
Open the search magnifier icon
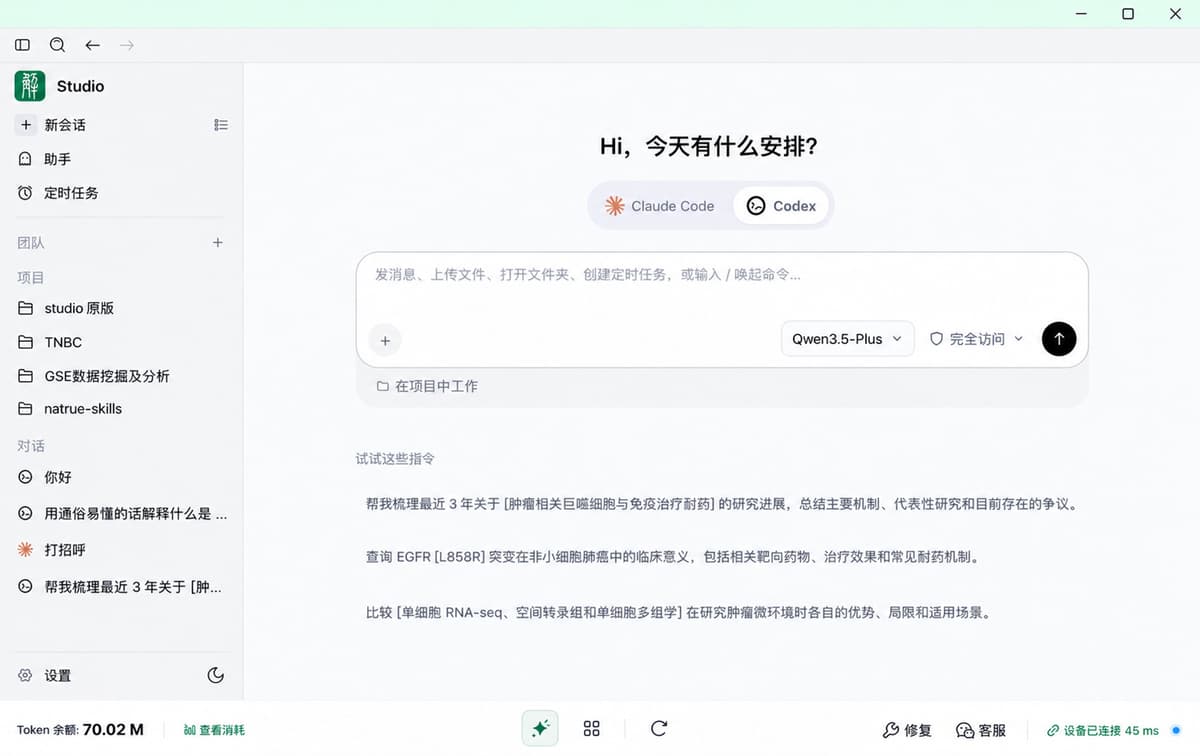point(57,45)
